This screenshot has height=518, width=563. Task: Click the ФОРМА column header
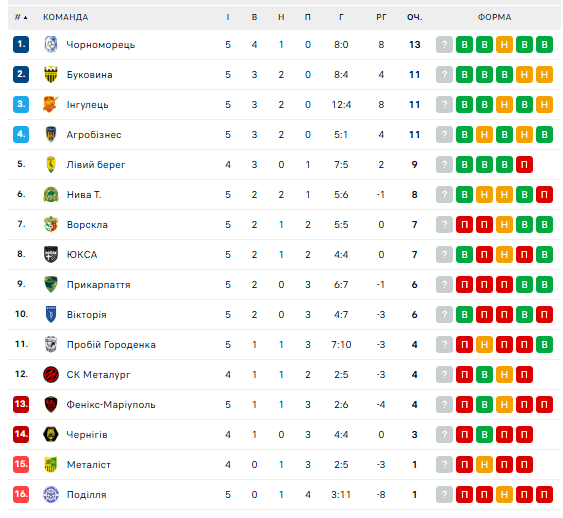pyautogui.click(x=494, y=17)
